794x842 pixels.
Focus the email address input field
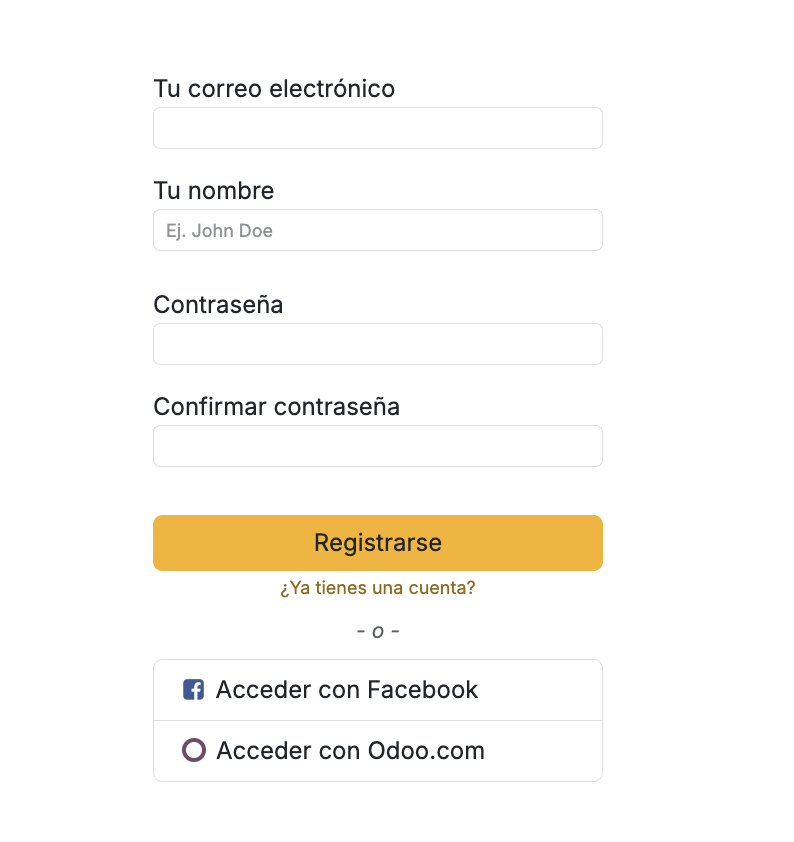(377, 128)
